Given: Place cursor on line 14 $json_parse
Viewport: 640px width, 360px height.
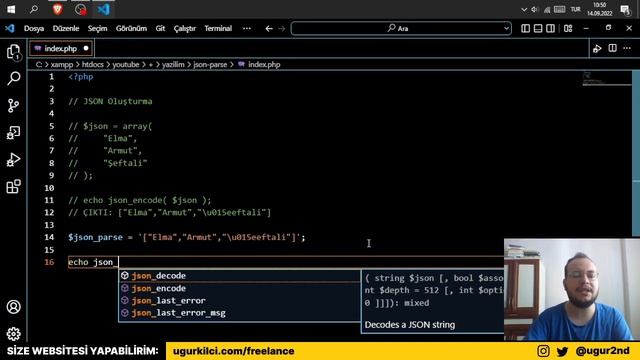Looking at the screenshot, I should (96, 237).
